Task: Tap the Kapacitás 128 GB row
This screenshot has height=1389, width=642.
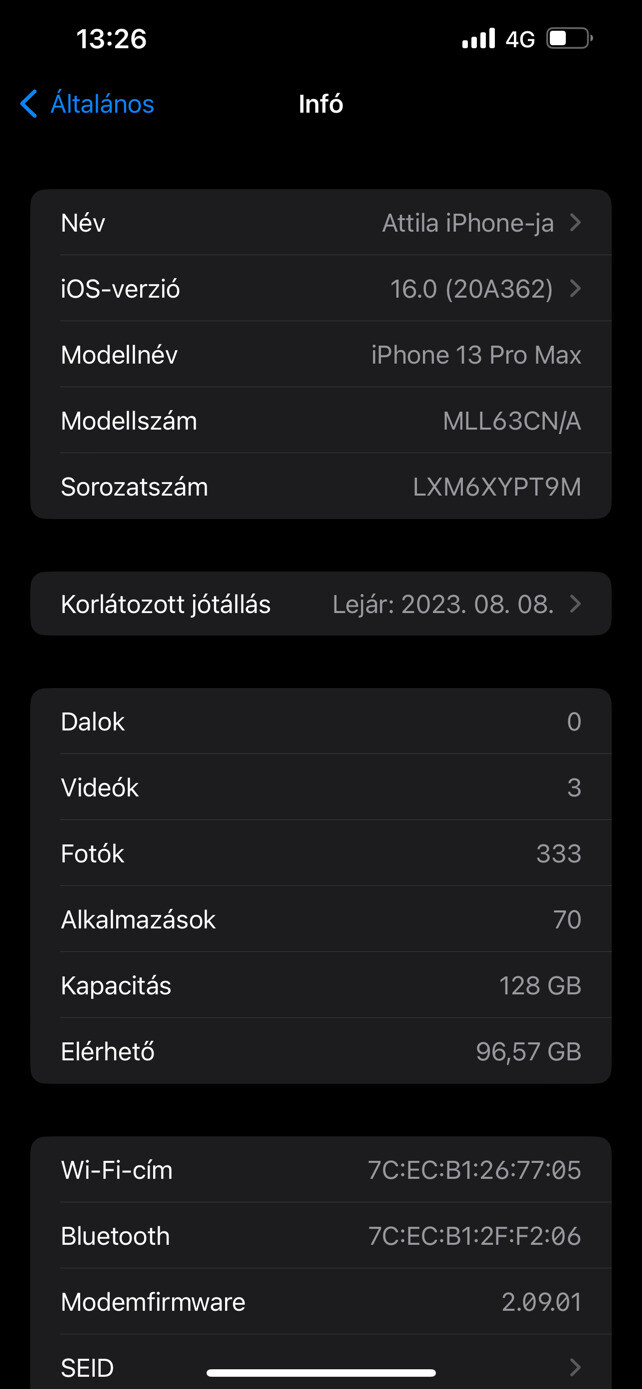Action: pos(320,986)
